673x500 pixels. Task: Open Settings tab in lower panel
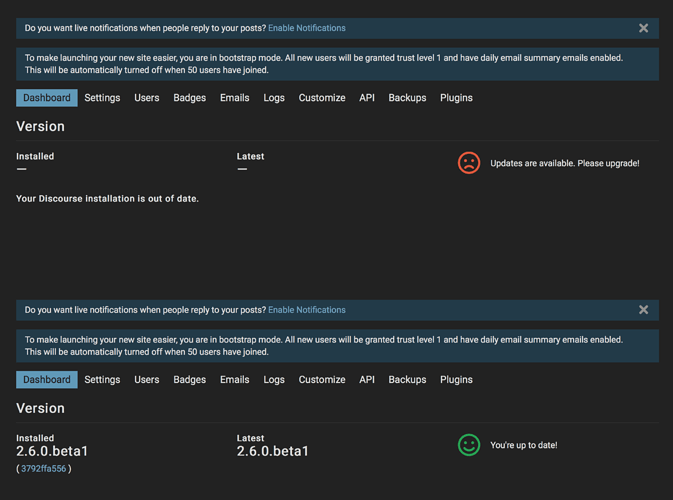[x=102, y=380]
